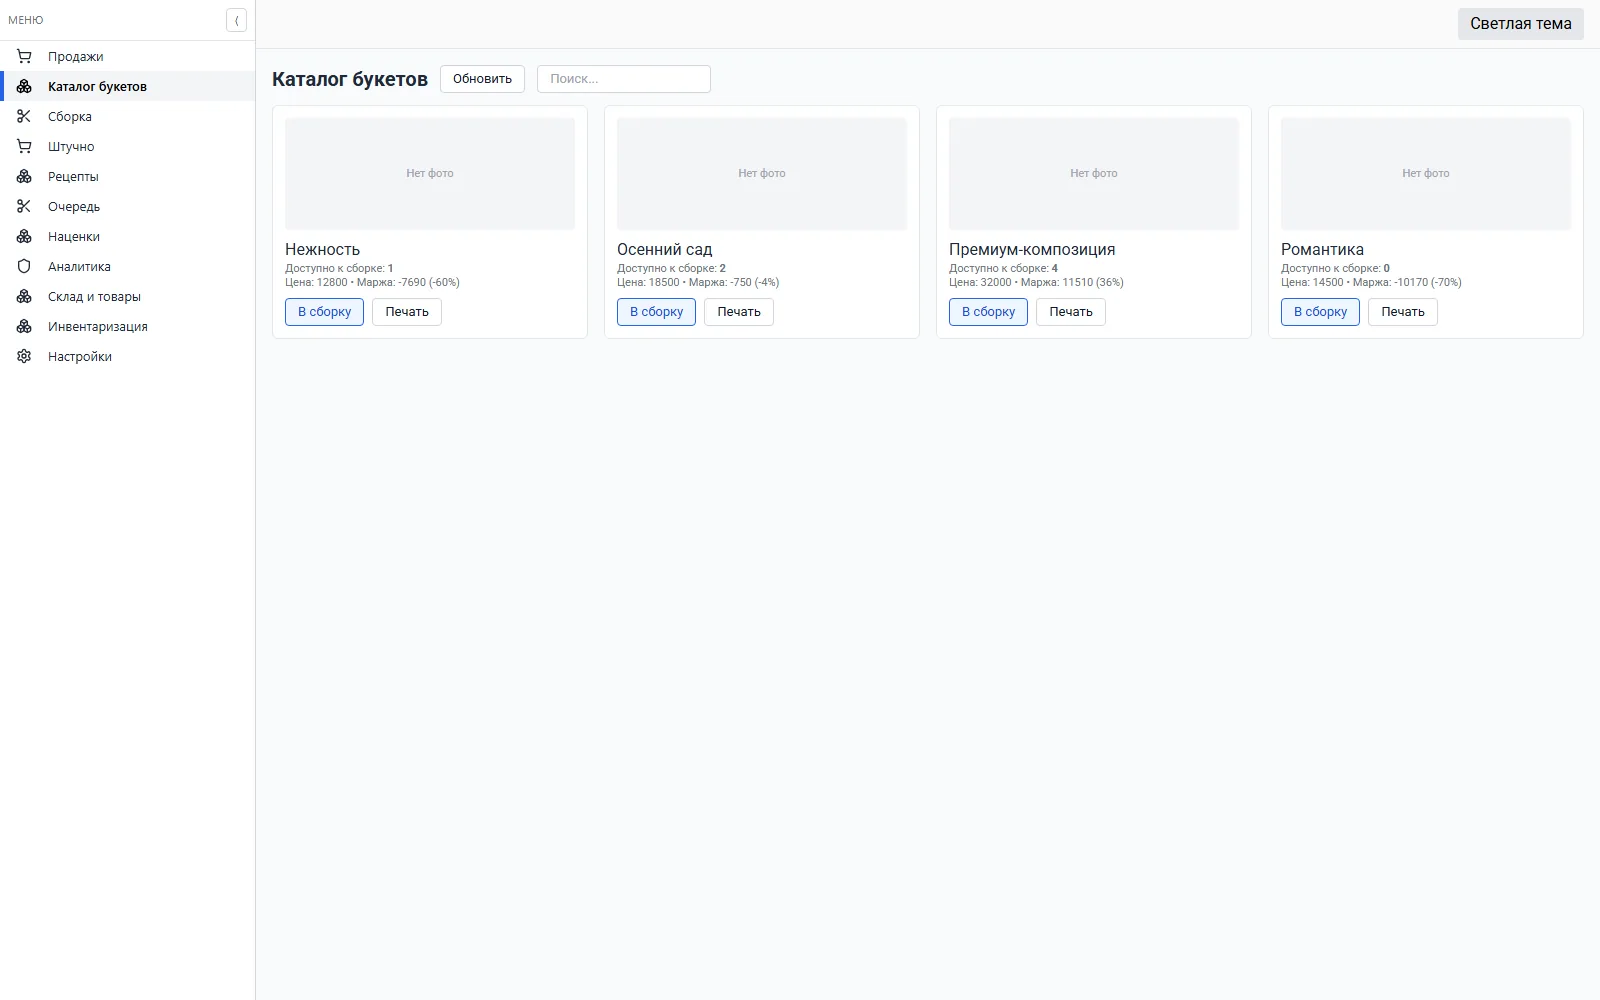1600x1000 pixels.
Task: Click the scissors icon beside Очередь
Action: tap(24, 206)
